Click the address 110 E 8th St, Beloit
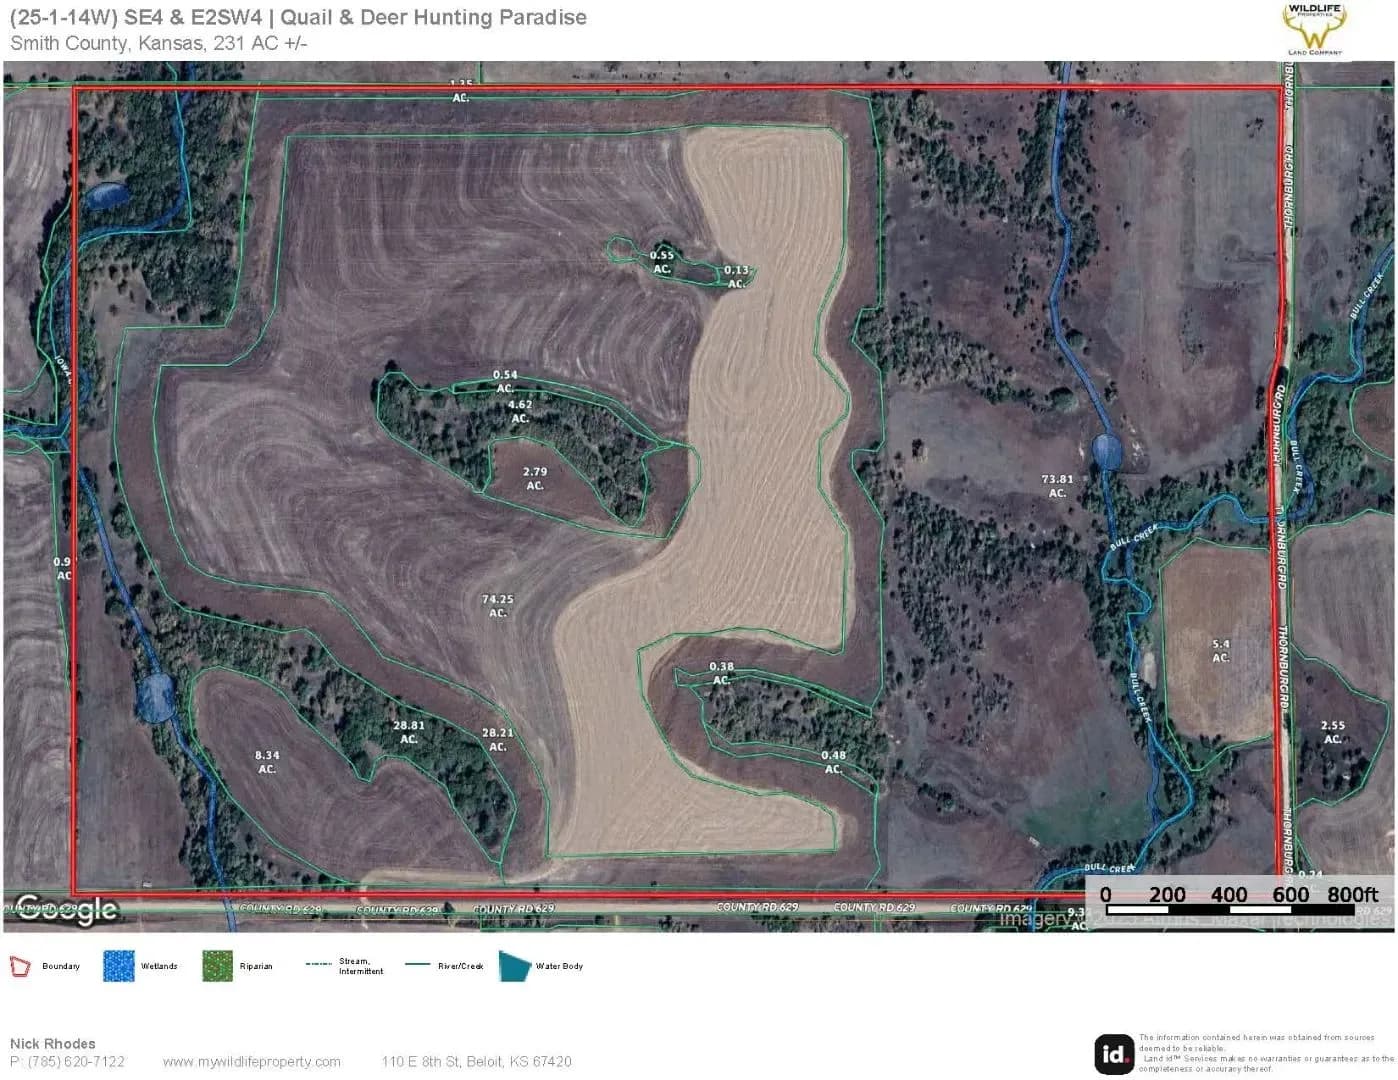1398x1080 pixels. click(x=476, y=1062)
